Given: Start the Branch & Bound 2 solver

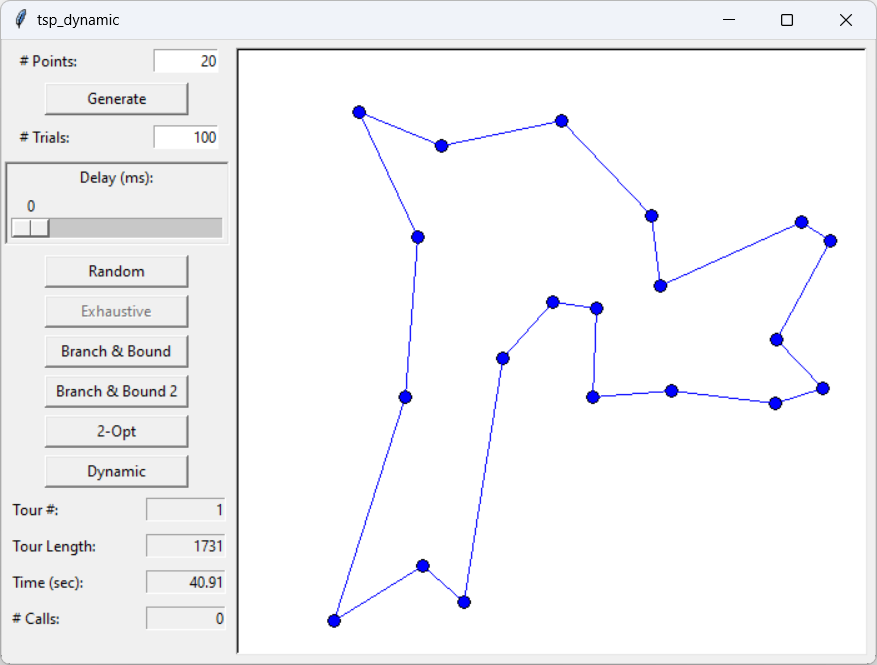Looking at the screenshot, I should coord(116,392).
